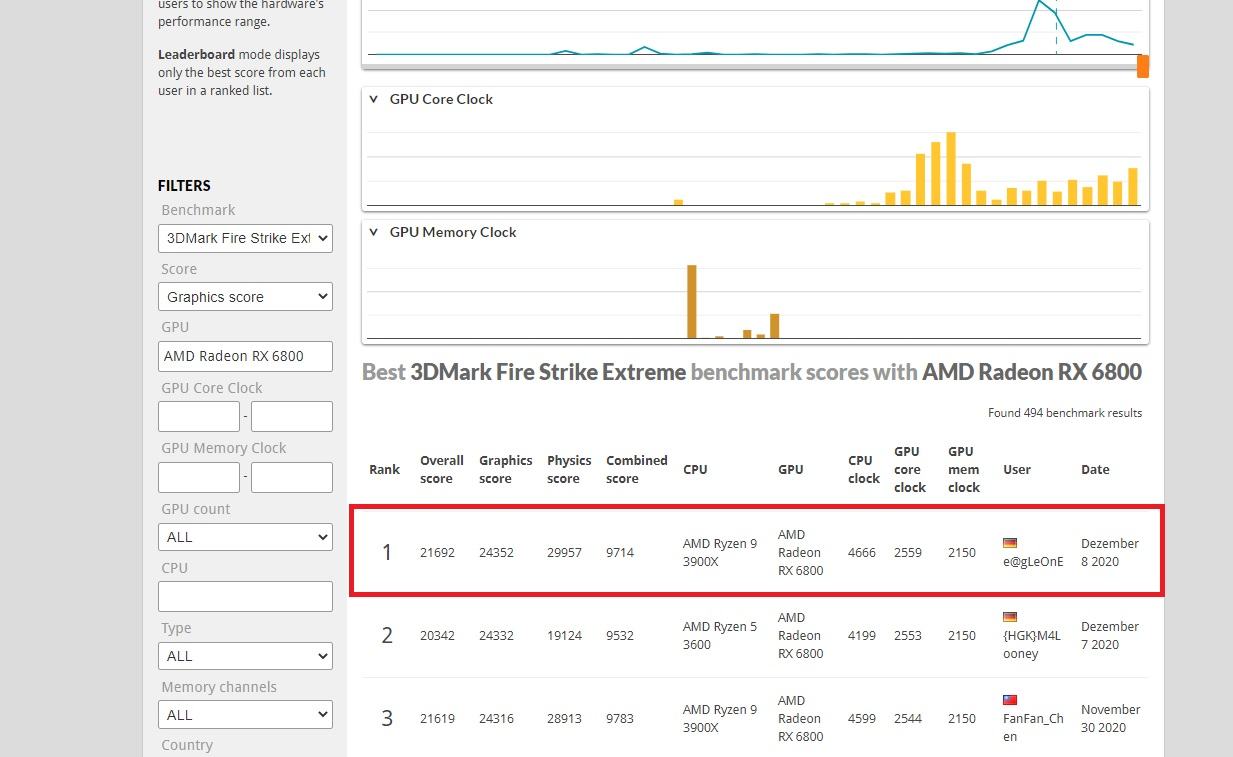
Task: Click the GPU filter field with AMD Radeon RX 6800
Action: [x=245, y=356]
